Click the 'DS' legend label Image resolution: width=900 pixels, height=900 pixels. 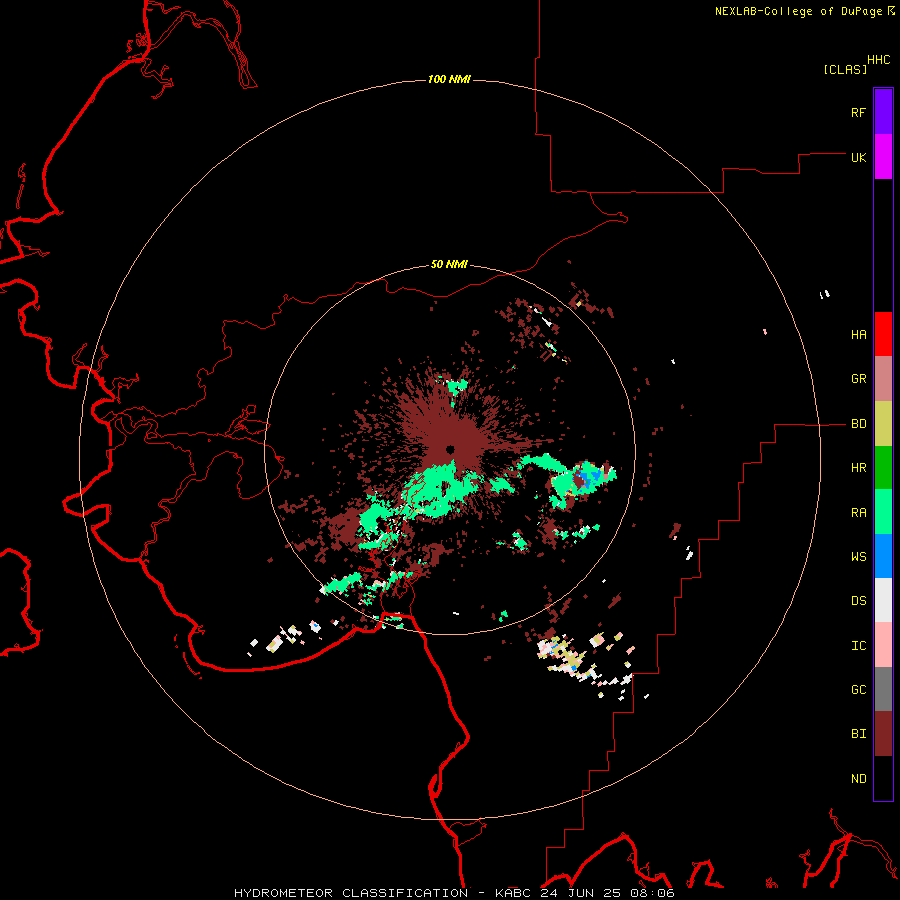858,601
